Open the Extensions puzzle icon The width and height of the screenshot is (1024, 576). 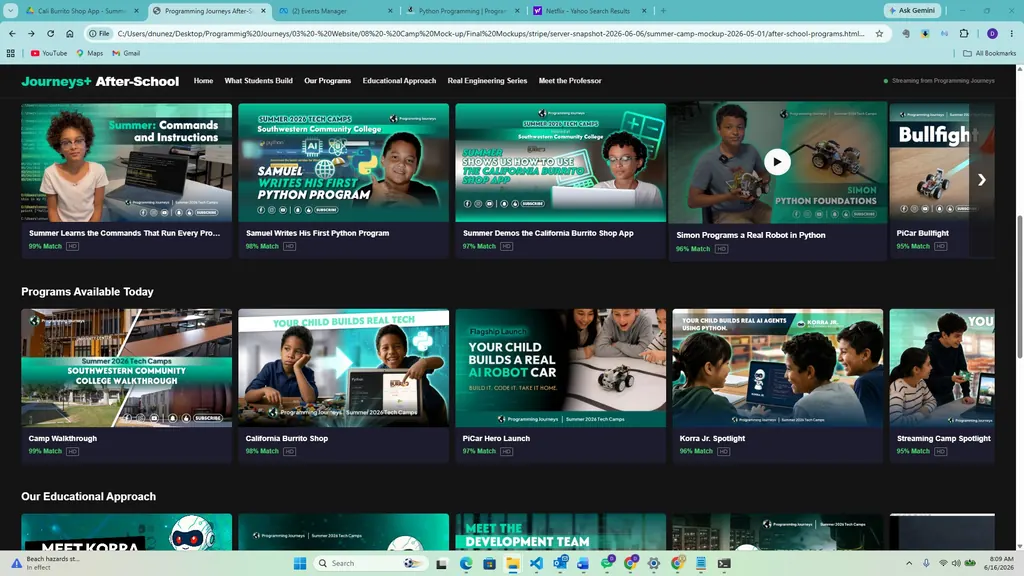point(964,33)
